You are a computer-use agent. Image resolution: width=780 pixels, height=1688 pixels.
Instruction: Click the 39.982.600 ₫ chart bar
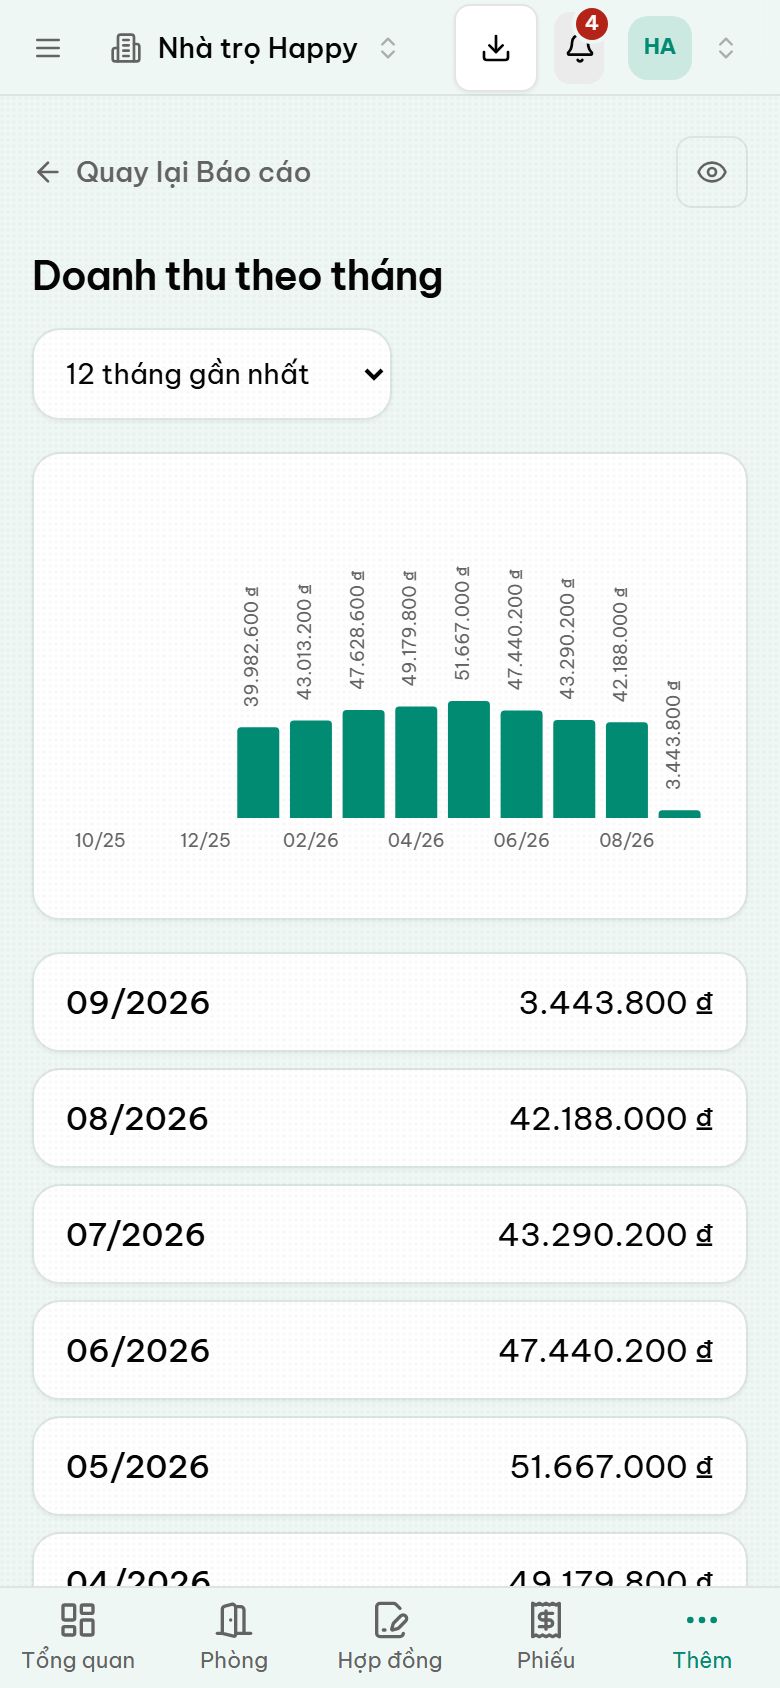point(258,772)
